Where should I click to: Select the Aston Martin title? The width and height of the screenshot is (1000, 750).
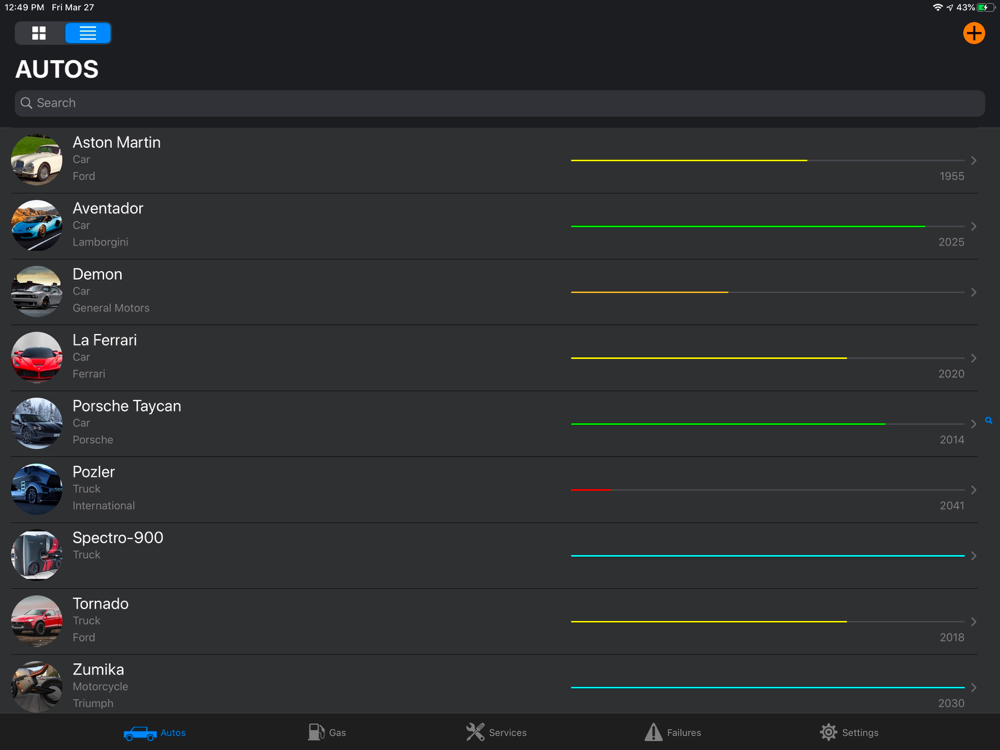[x=117, y=142]
